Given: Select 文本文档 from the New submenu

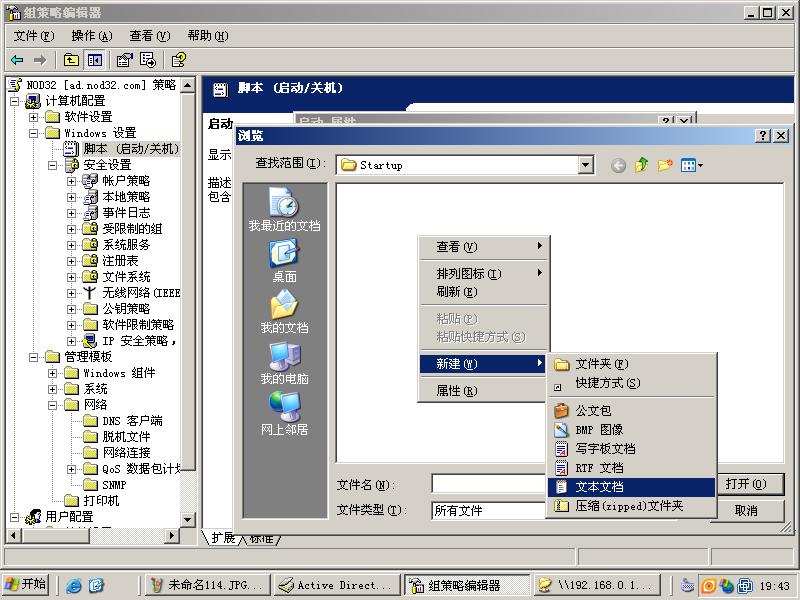Looking at the screenshot, I should 600,486.
